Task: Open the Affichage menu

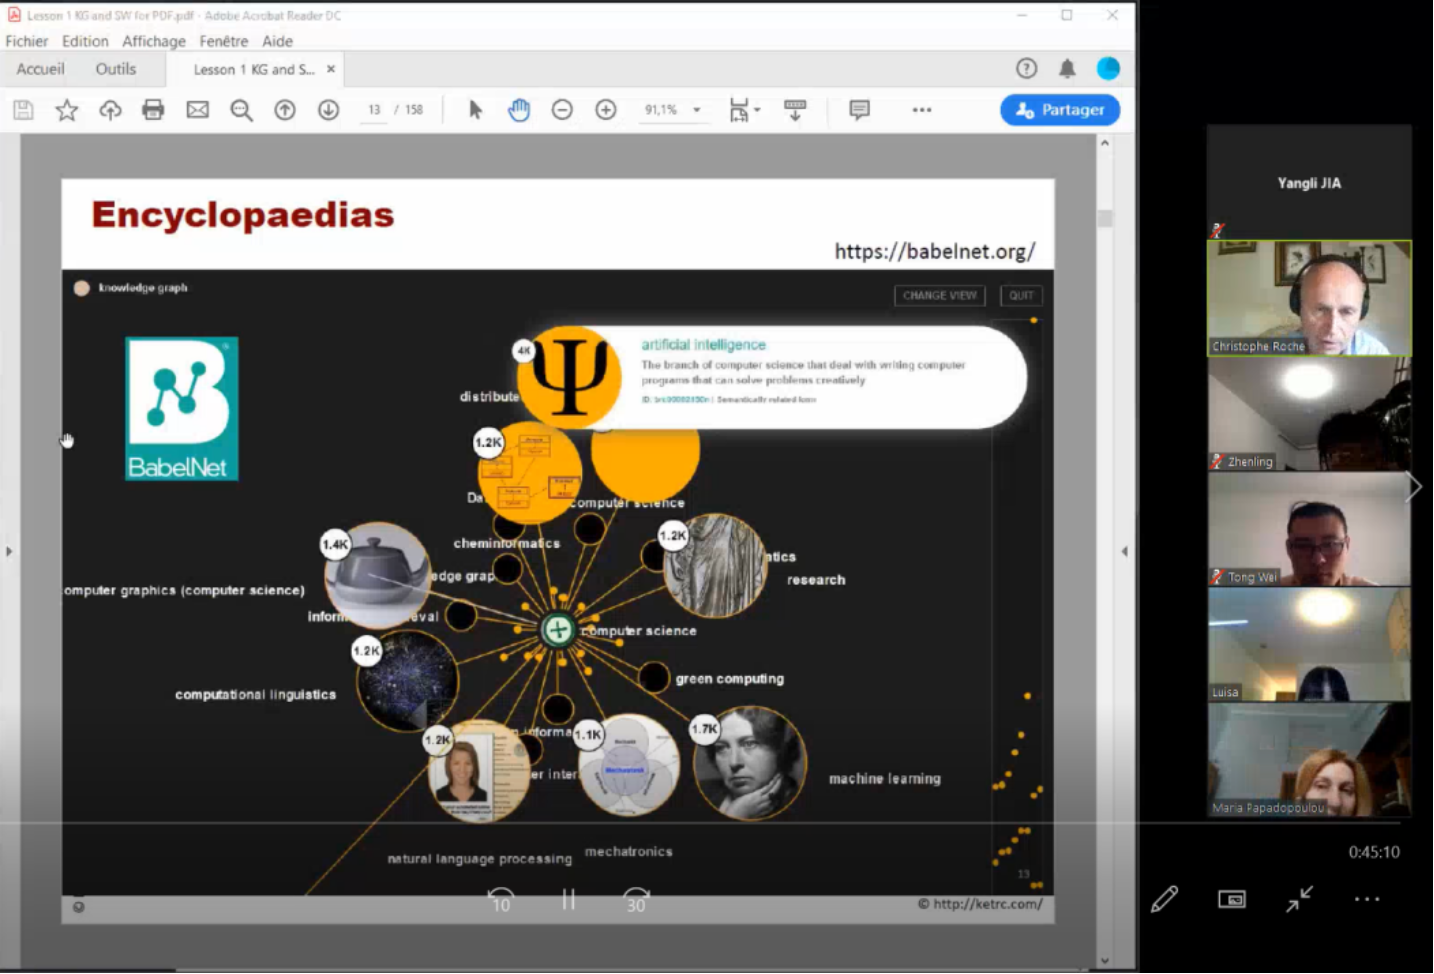Action: (153, 41)
